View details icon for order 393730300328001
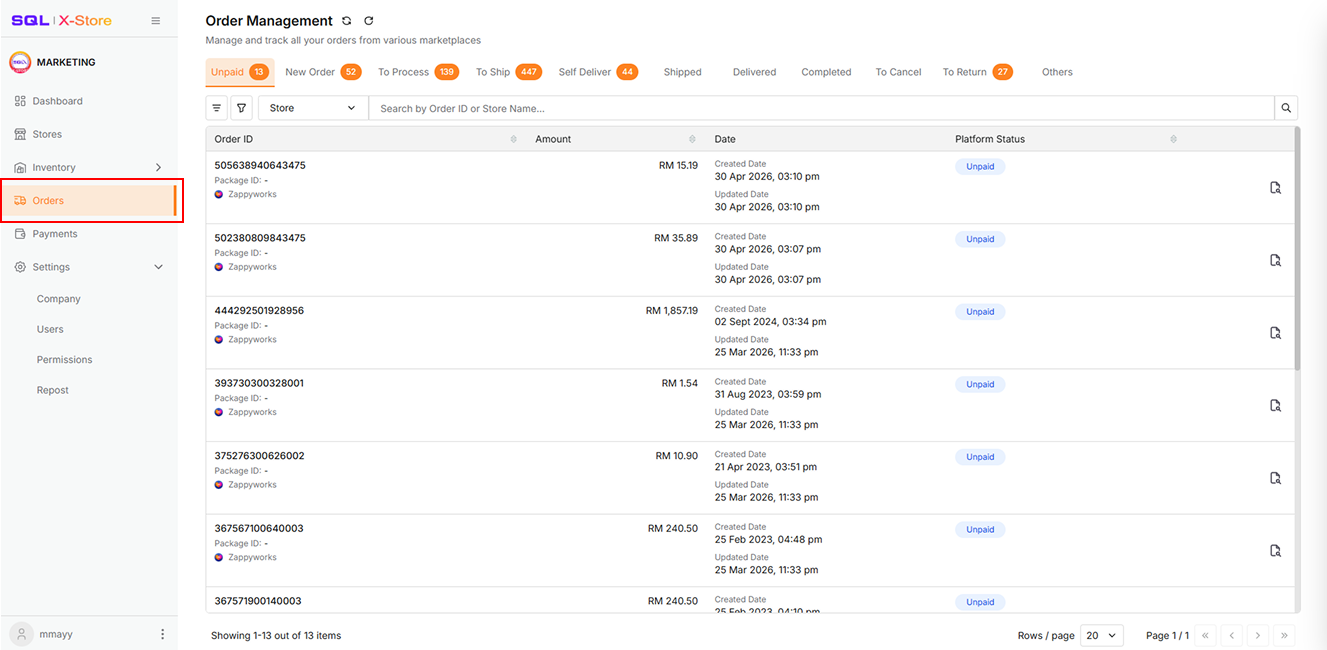The height and width of the screenshot is (650, 1327). (1275, 406)
